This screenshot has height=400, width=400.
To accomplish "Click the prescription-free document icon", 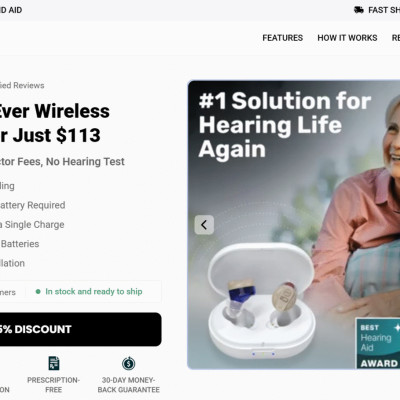I will [x=54, y=363].
